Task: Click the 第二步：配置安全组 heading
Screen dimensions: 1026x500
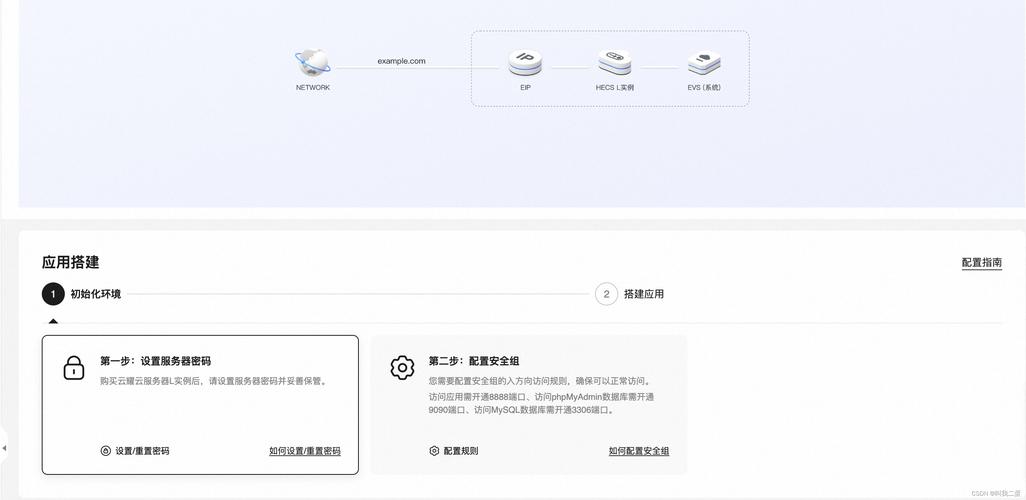Action: (x=474, y=361)
